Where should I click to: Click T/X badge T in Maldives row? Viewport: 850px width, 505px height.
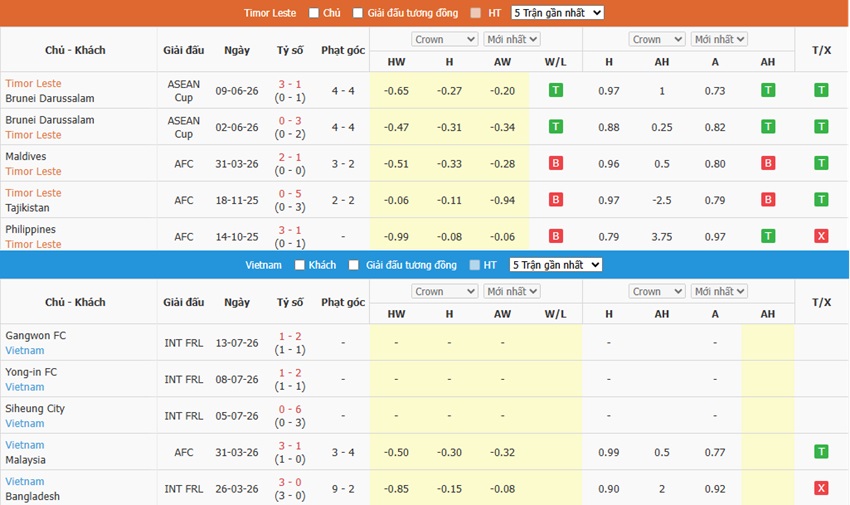(x=821, y=163)
